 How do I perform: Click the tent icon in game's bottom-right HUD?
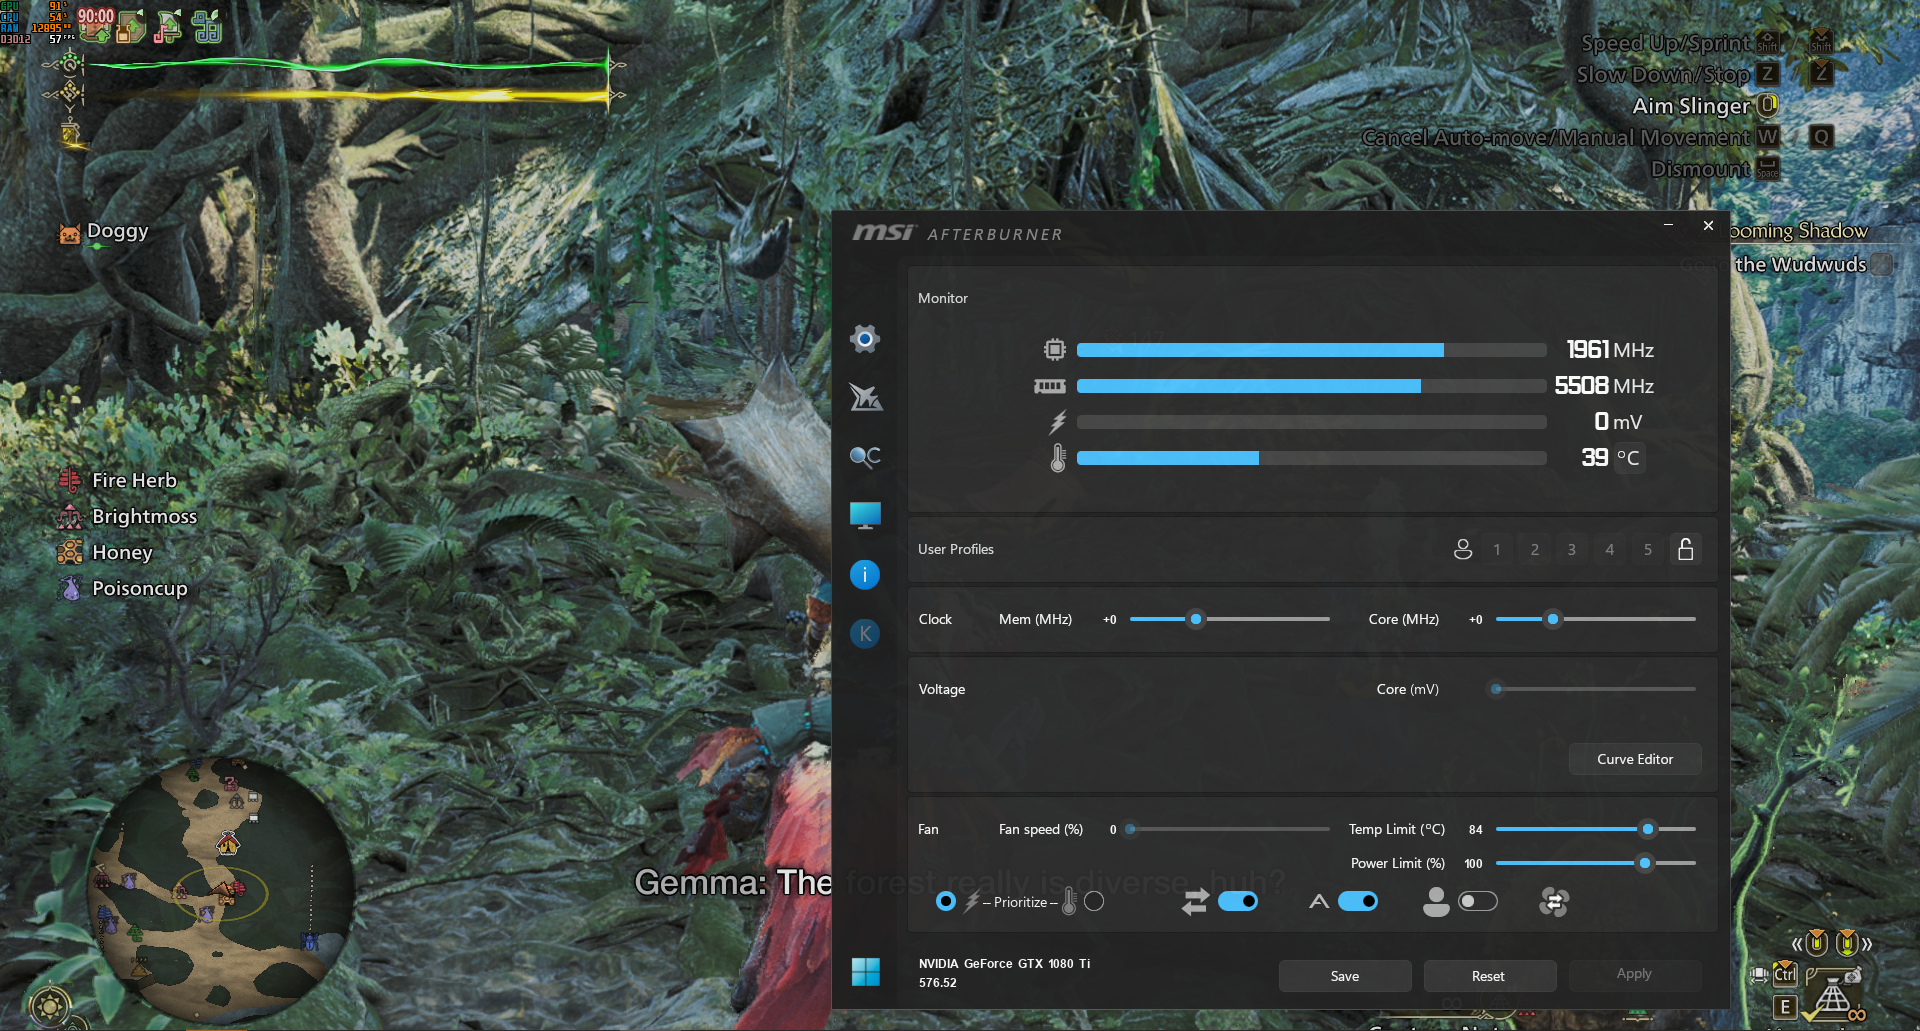pos(1832,998)
